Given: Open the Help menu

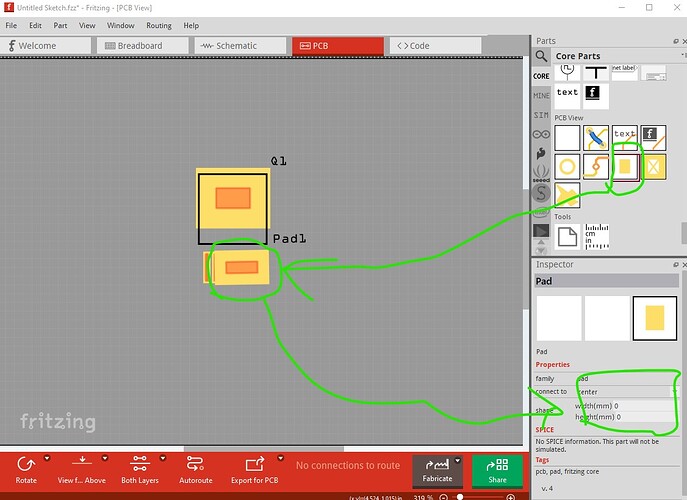Looking at the screenshot, I should [191, 25].
